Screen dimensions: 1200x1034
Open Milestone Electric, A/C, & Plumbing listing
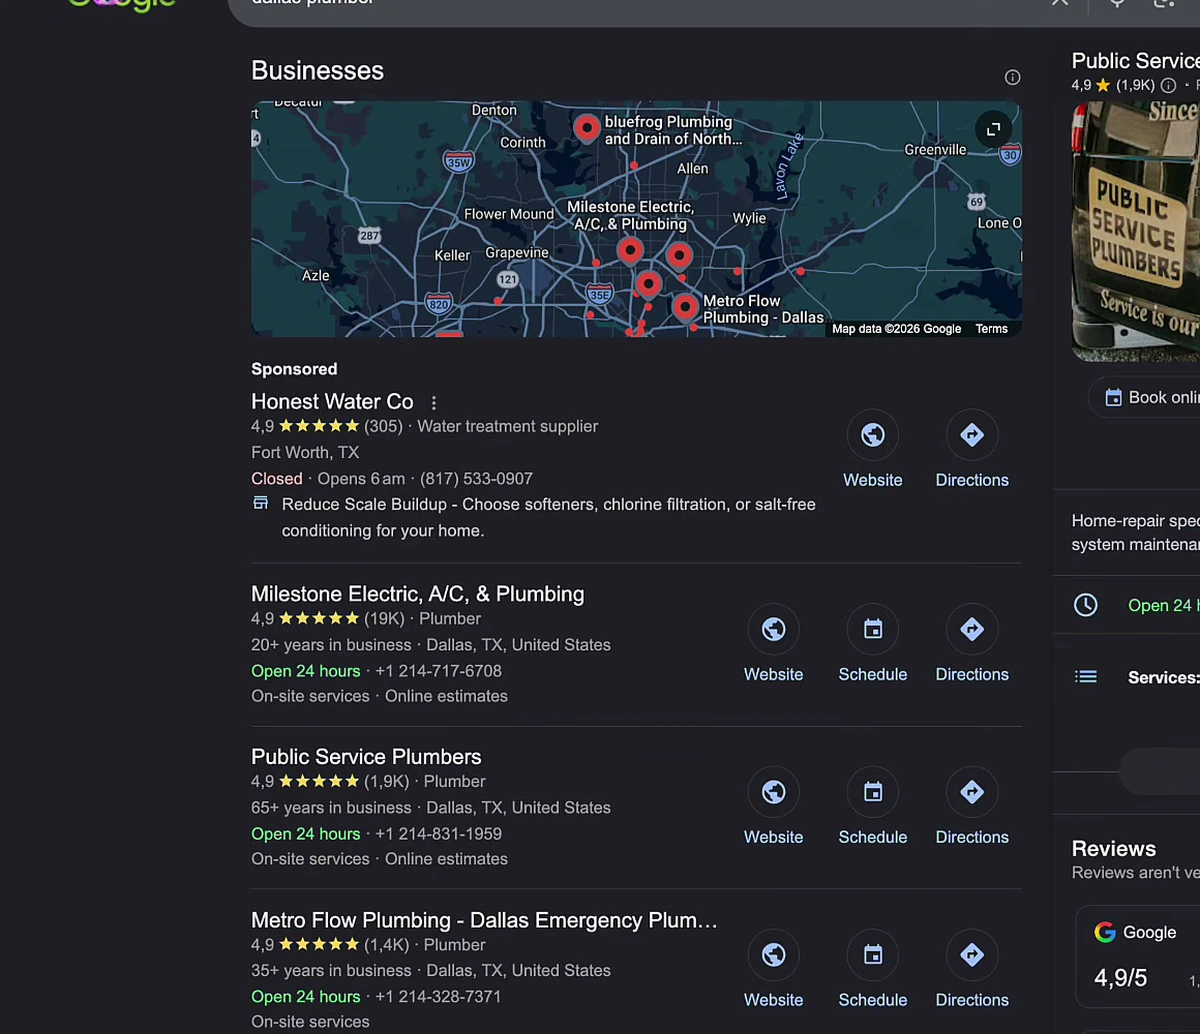tap(417, 594)
